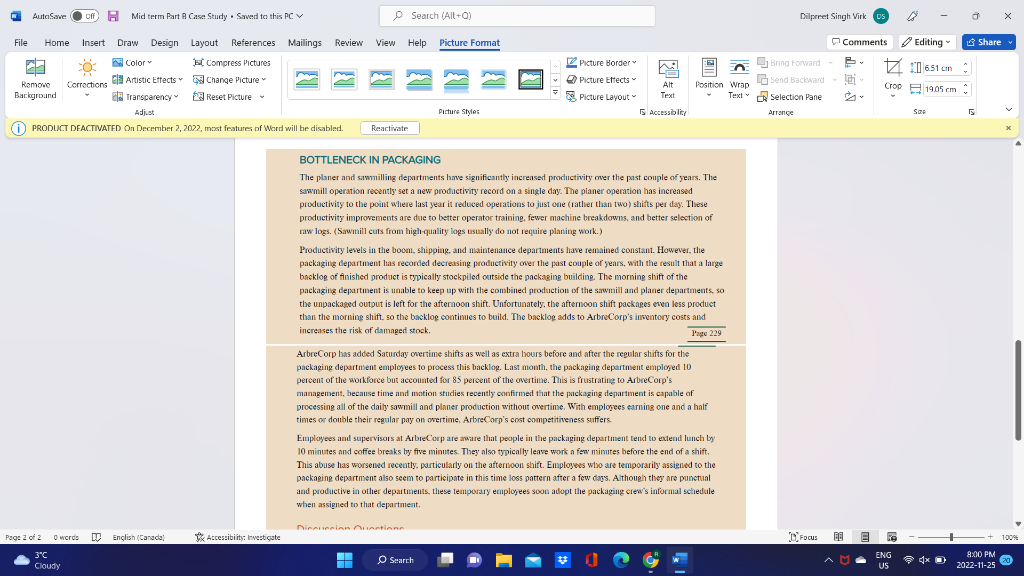
Task: Open Google Chrome from taskbar
Action: tap(650, 560)
